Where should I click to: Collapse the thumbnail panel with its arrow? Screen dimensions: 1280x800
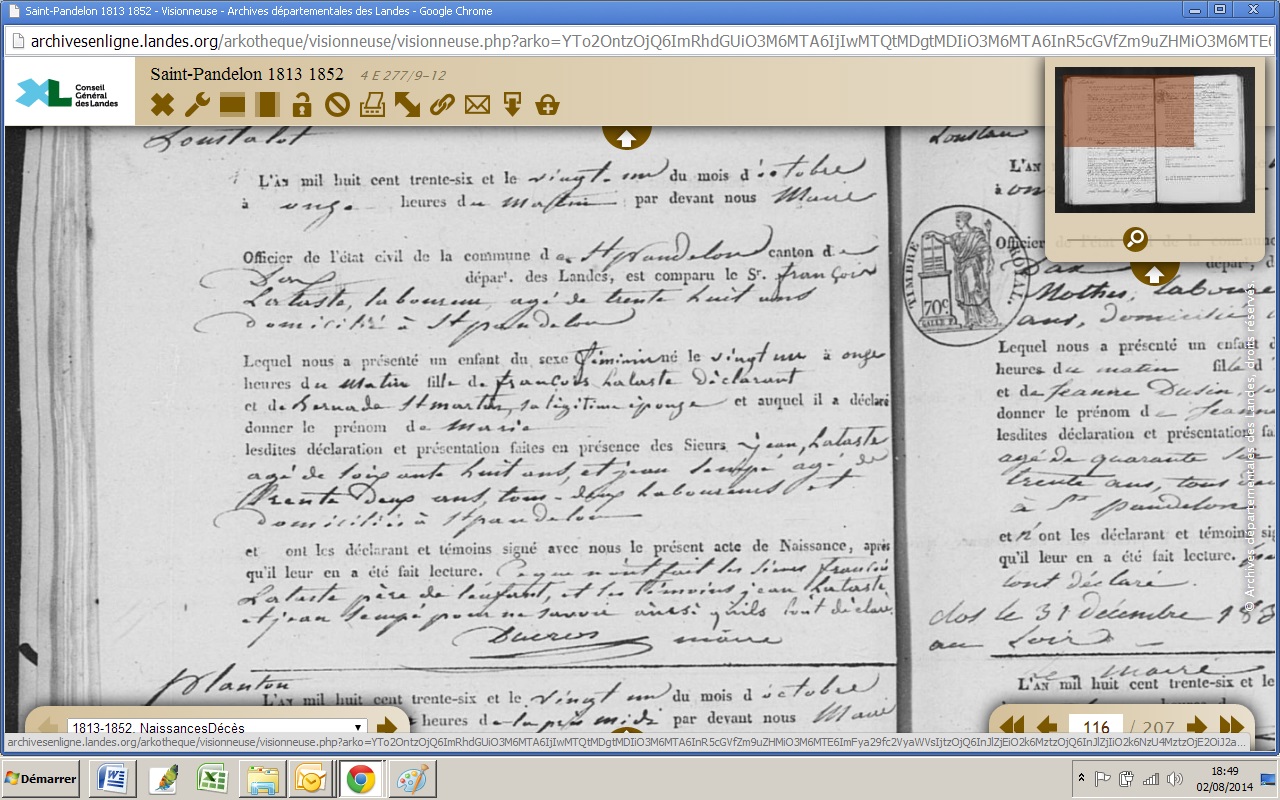[x=1154, y=273]
